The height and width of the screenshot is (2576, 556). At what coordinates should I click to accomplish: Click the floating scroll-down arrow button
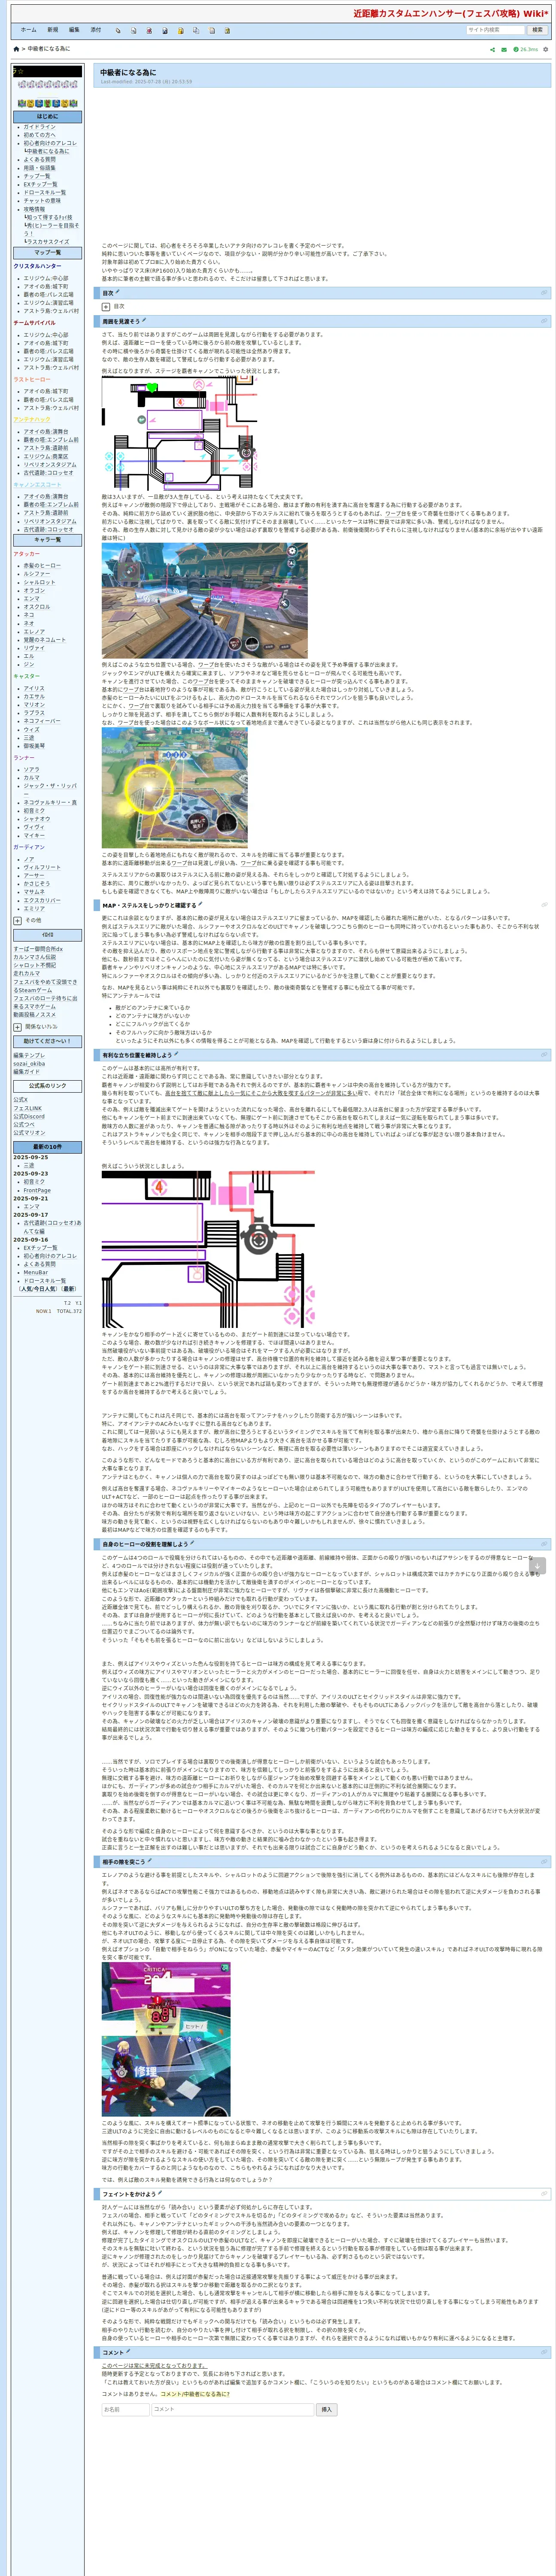pyautogui.click(x=537, y=1566)
